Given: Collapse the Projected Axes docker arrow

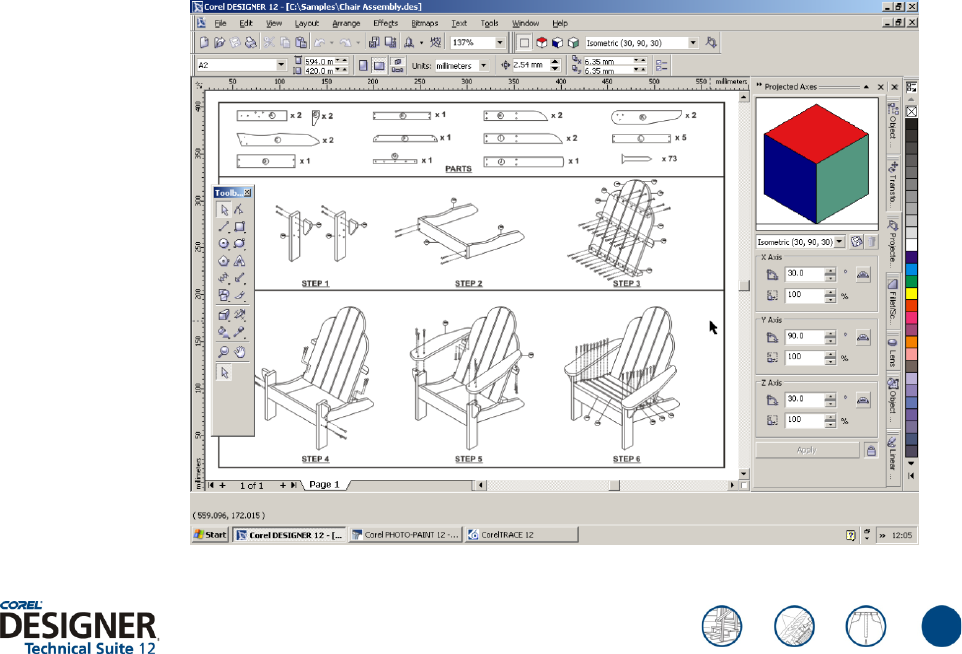Looking at the screenshot, I should tap(866, 87).
